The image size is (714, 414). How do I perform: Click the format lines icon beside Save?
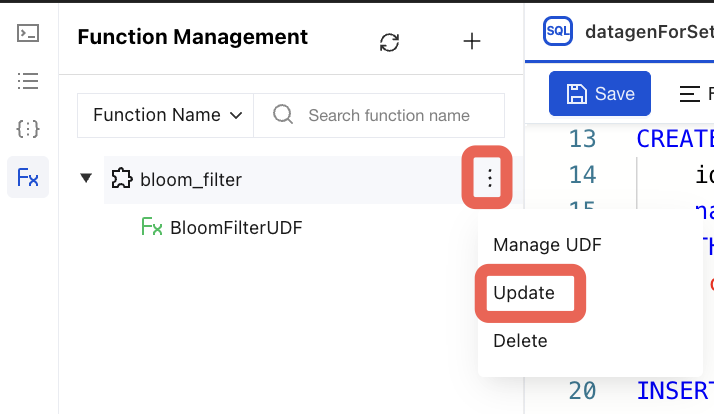coord(689,94)
